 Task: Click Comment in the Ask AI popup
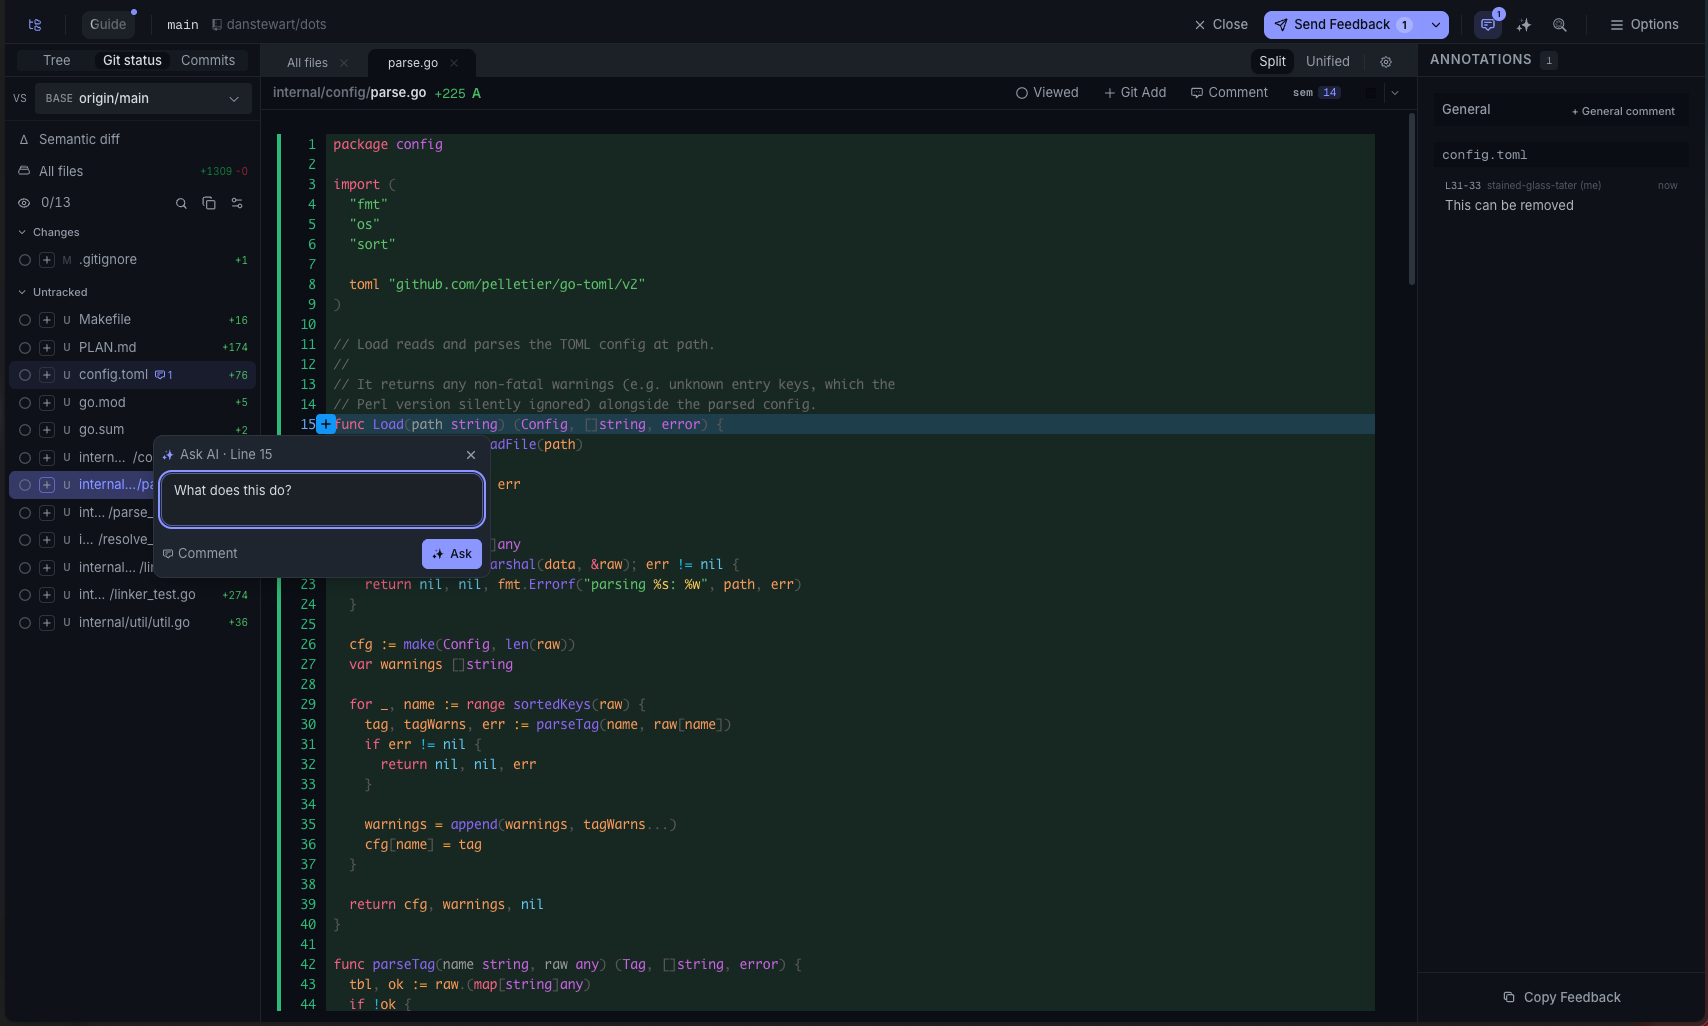(201, 554)
